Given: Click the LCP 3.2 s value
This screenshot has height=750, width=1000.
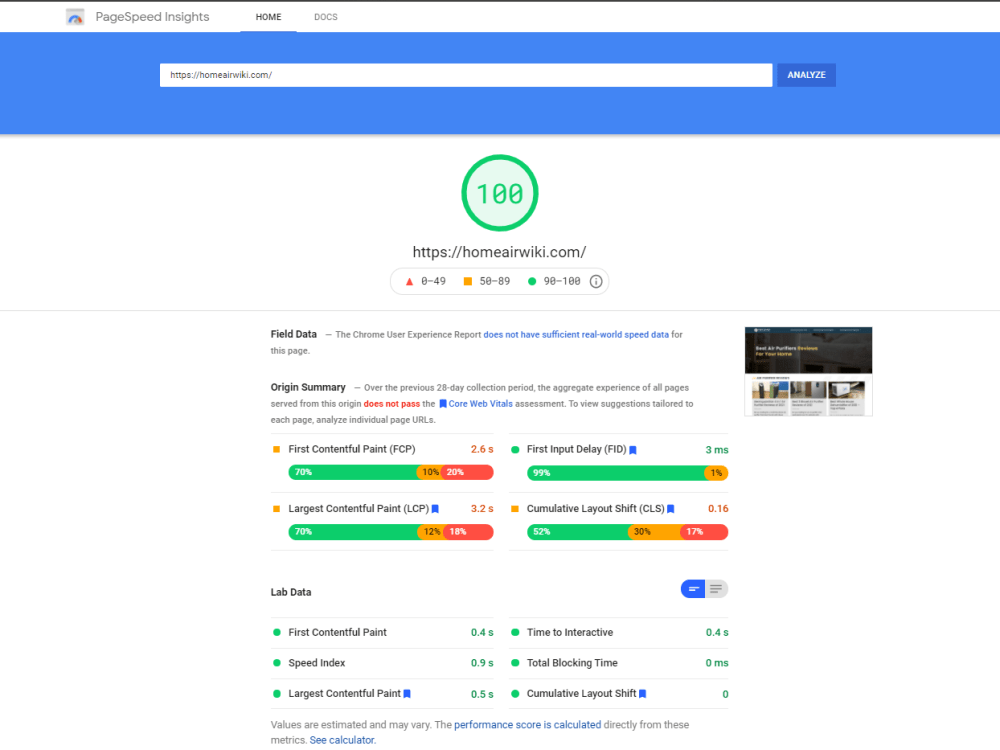Looking at the screenshot, I should click(482, 509).
